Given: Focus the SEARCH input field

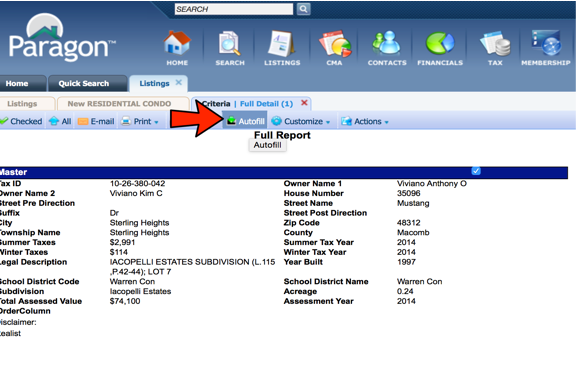Looking at the screenshot, I should pyautogui.click(x=234, y=9).
